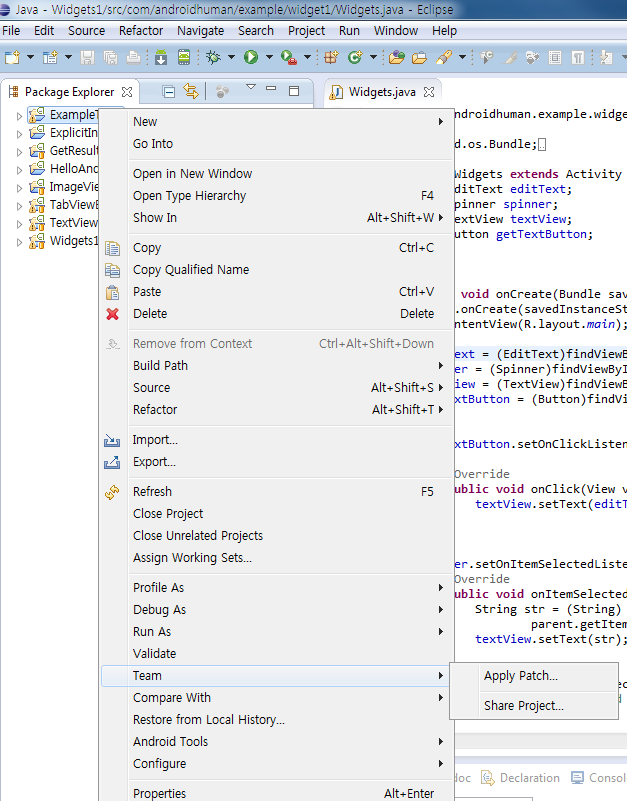
Task: Open the Navigate menu
Action: click(200, 31)
